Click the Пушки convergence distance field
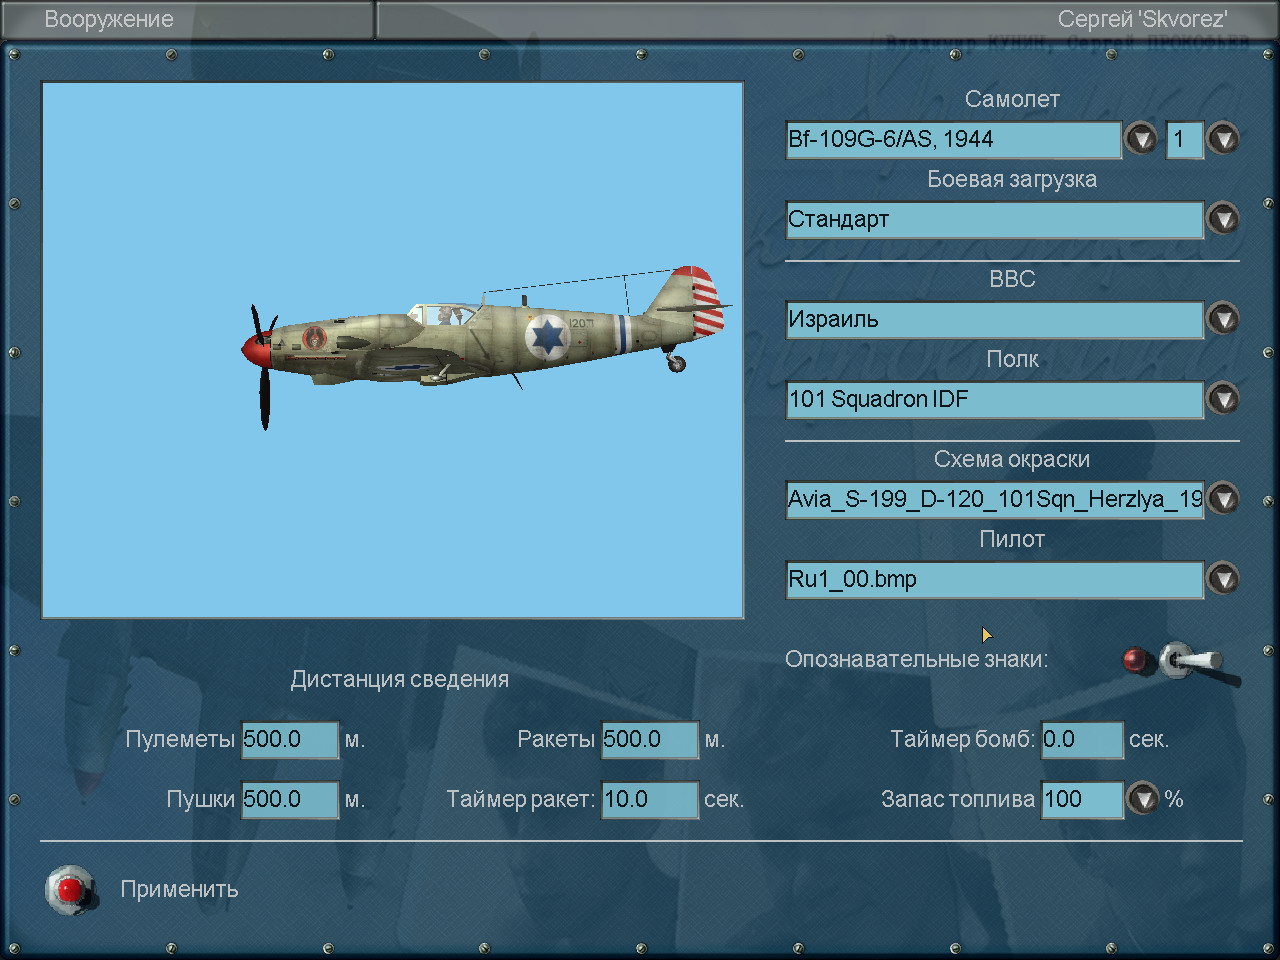Image resolution: width=1280 pixels, height=960 pixels. pos(289,800)
